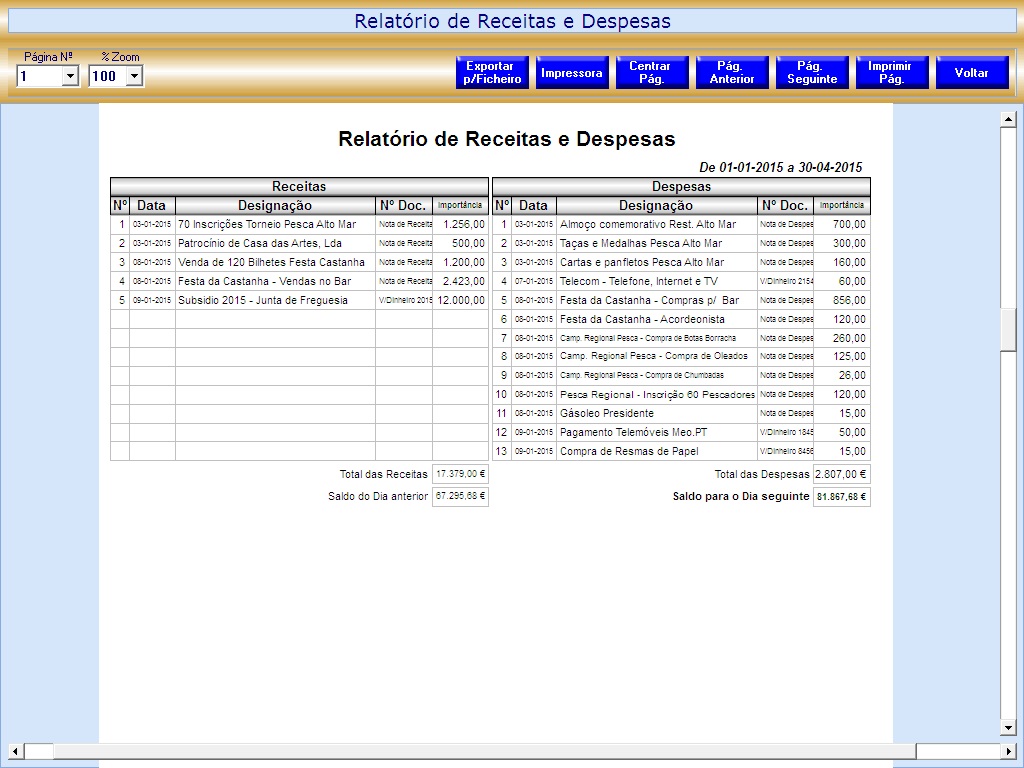Click the vertical scrollbar up arrow
The image size is (1024, 768).
(1008, 120)
